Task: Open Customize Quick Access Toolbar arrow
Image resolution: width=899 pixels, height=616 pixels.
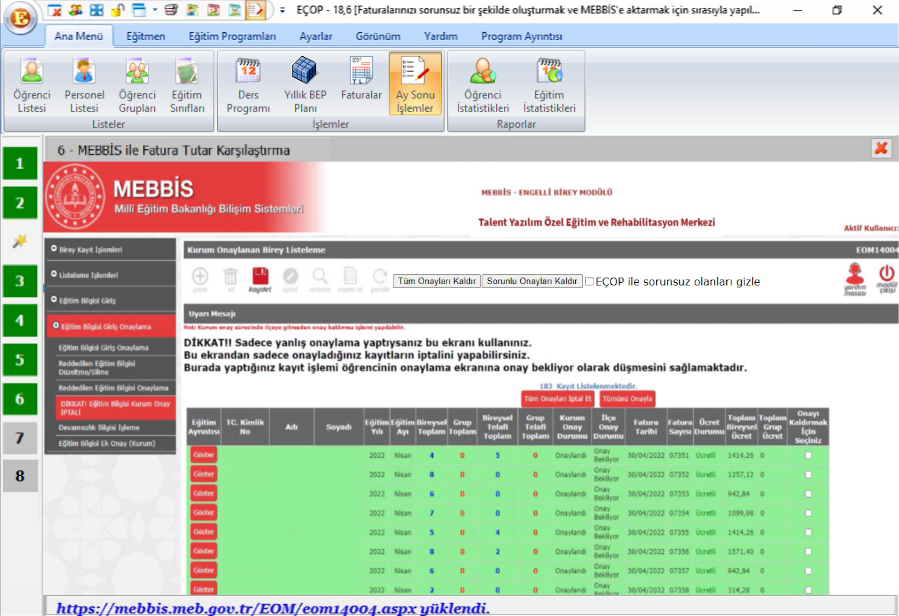Action: click(x=282, y=10)
